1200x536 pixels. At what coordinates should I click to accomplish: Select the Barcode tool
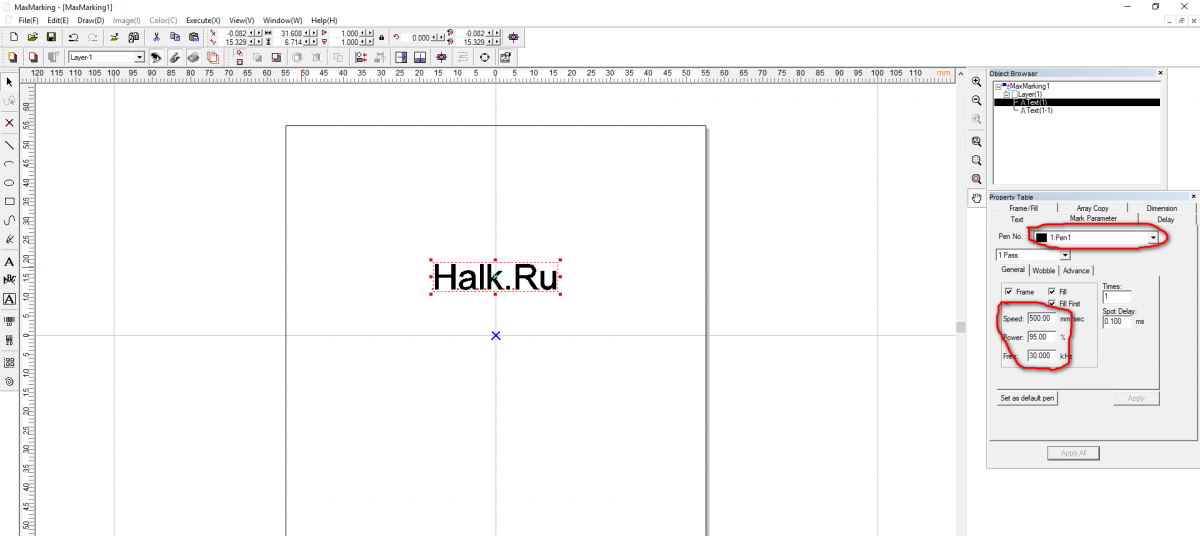tap(9, 321)
